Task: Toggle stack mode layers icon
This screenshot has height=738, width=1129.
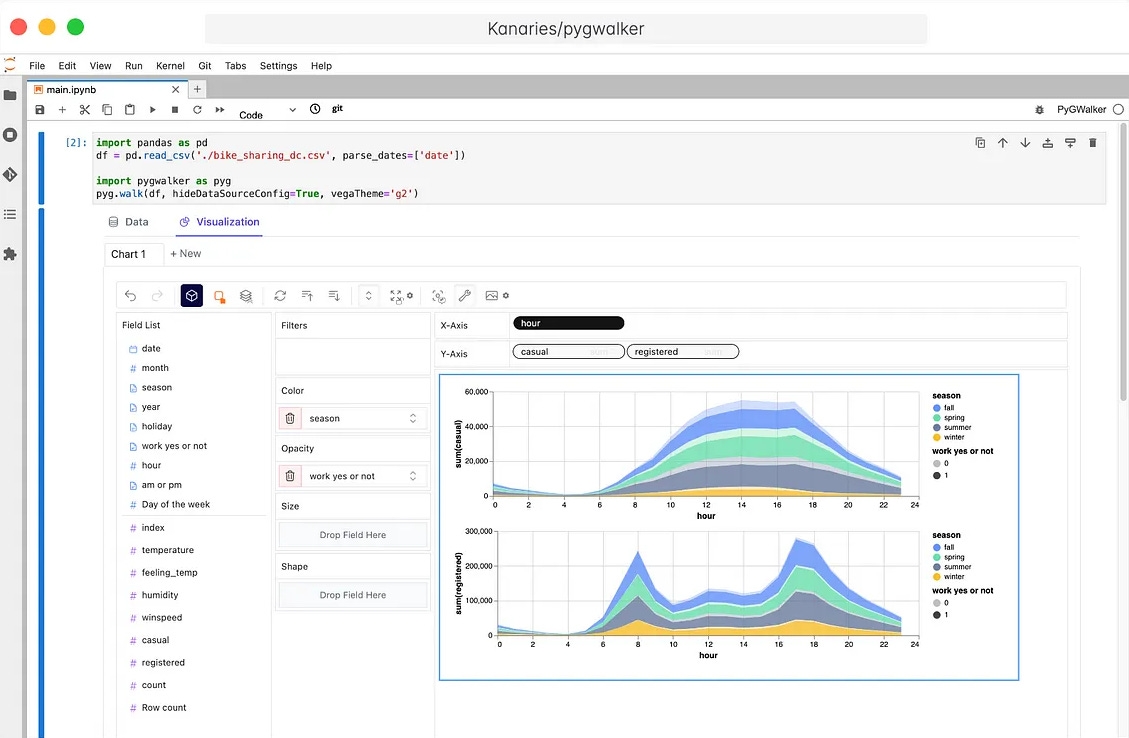Action: [246, 296]
